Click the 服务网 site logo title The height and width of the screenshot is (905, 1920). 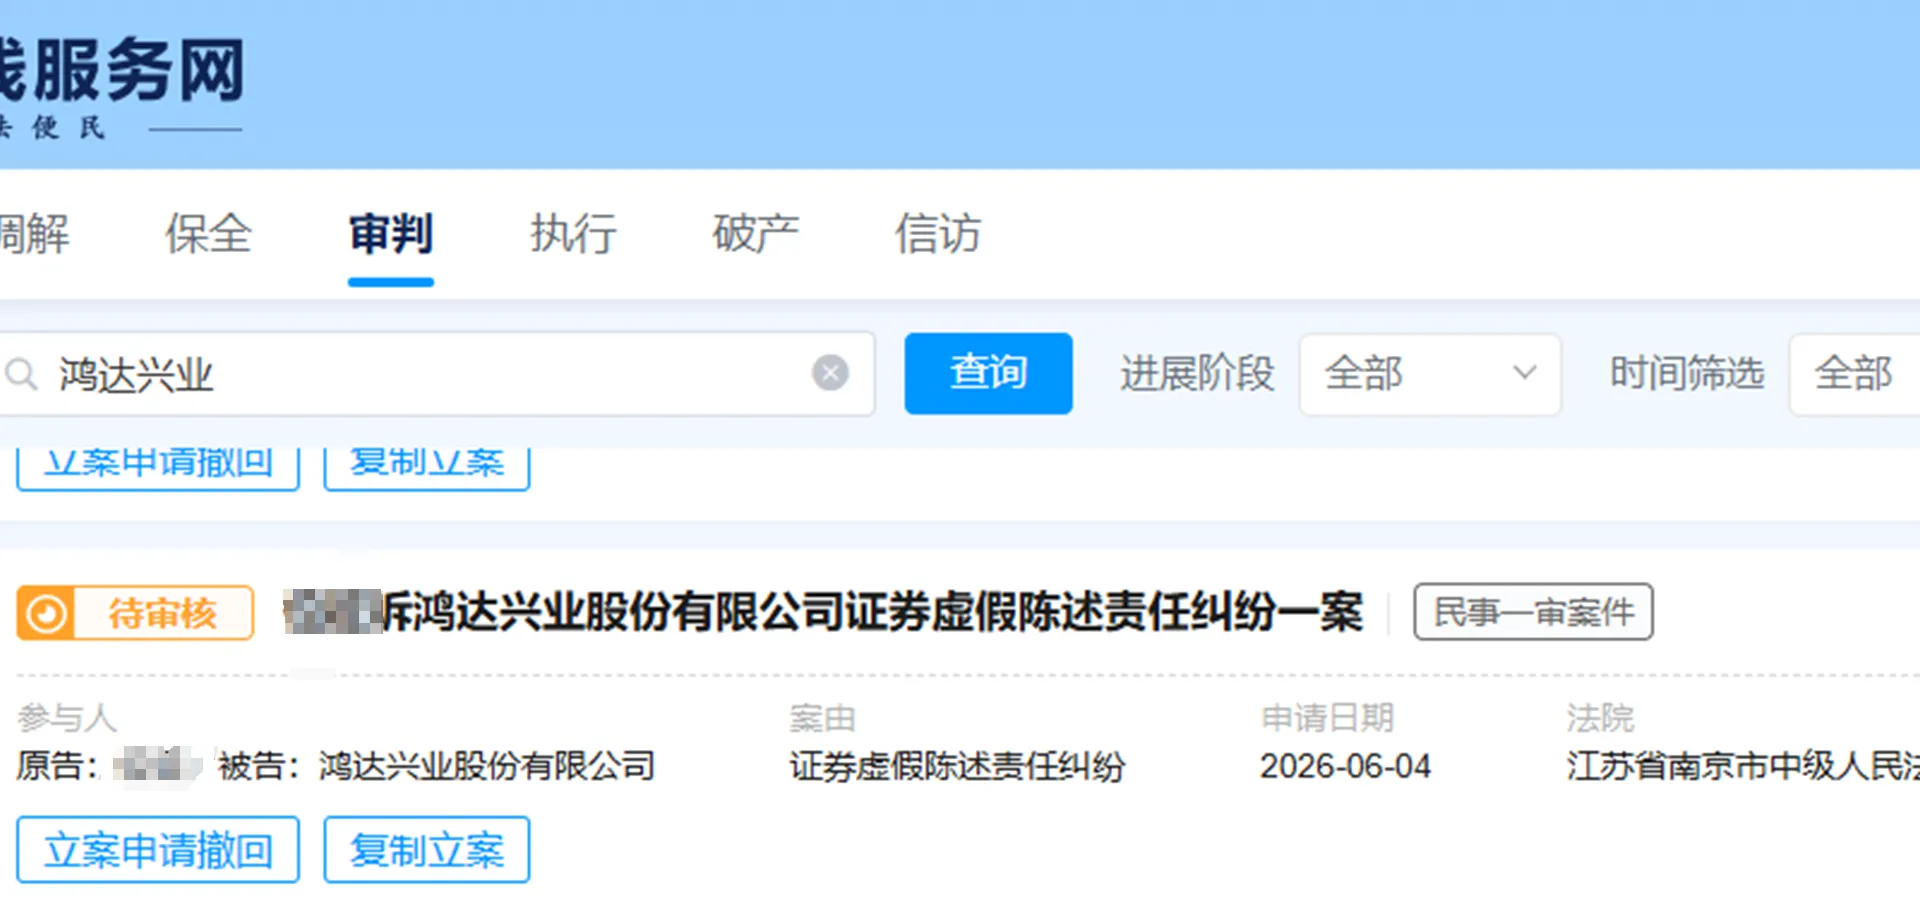(122, 70)
